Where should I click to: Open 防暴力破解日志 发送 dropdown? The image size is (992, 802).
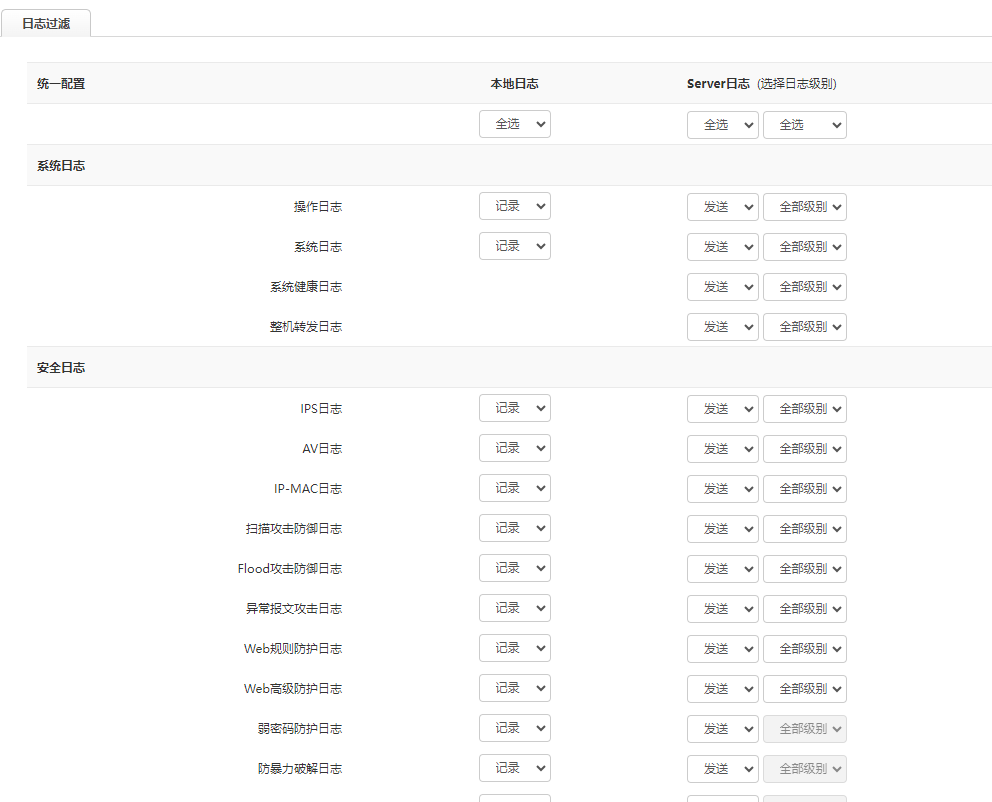coord(722,768)
